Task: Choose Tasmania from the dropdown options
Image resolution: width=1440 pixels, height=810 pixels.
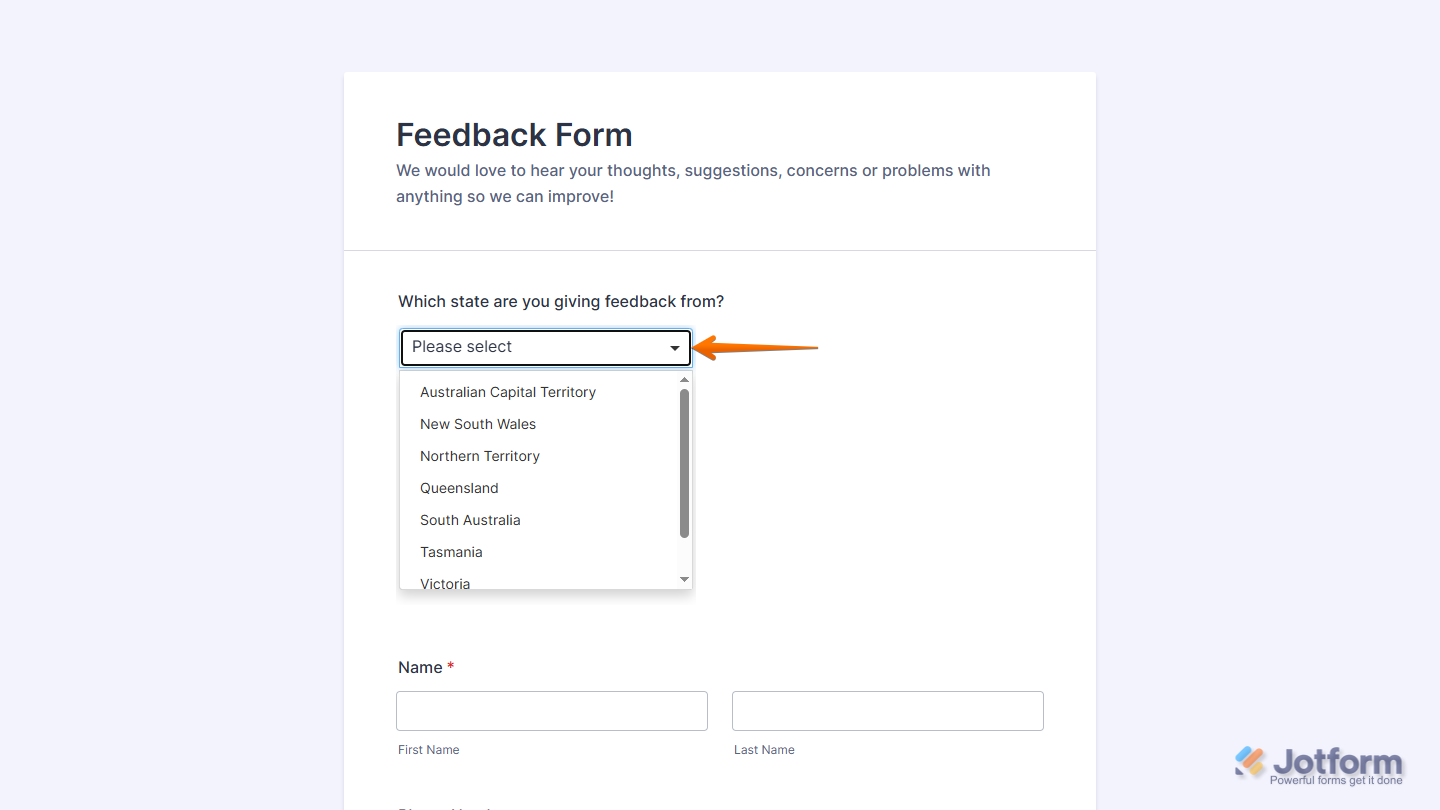Action: coord(451,552)
